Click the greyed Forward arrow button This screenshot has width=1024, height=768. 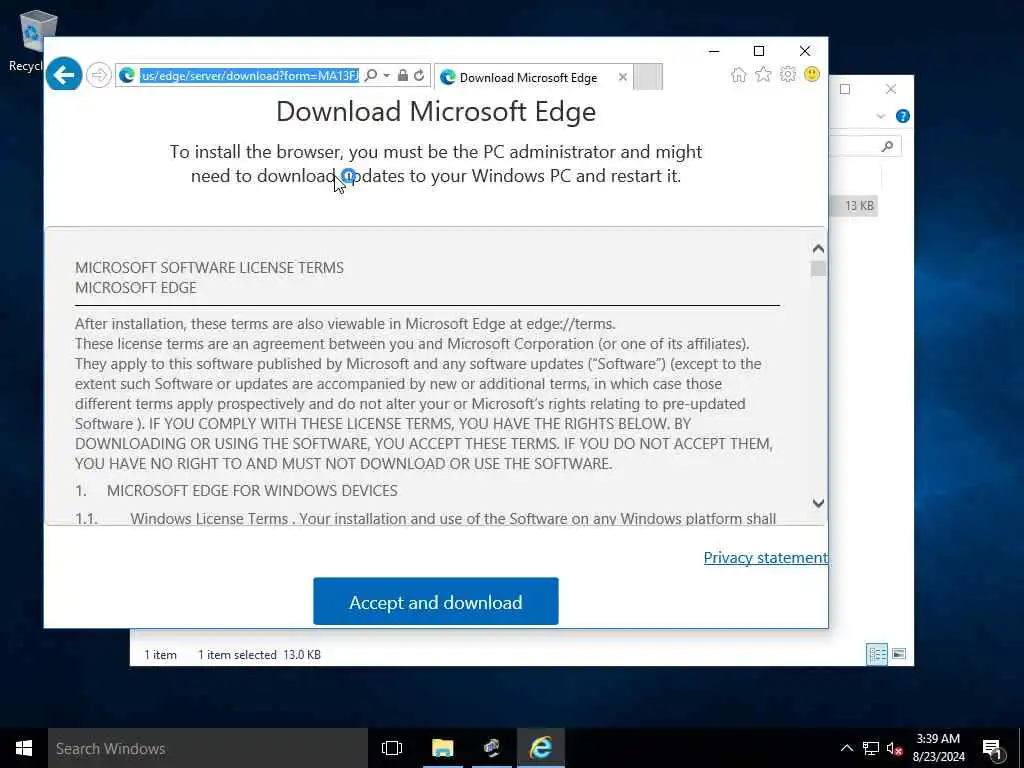coord(99,75)
